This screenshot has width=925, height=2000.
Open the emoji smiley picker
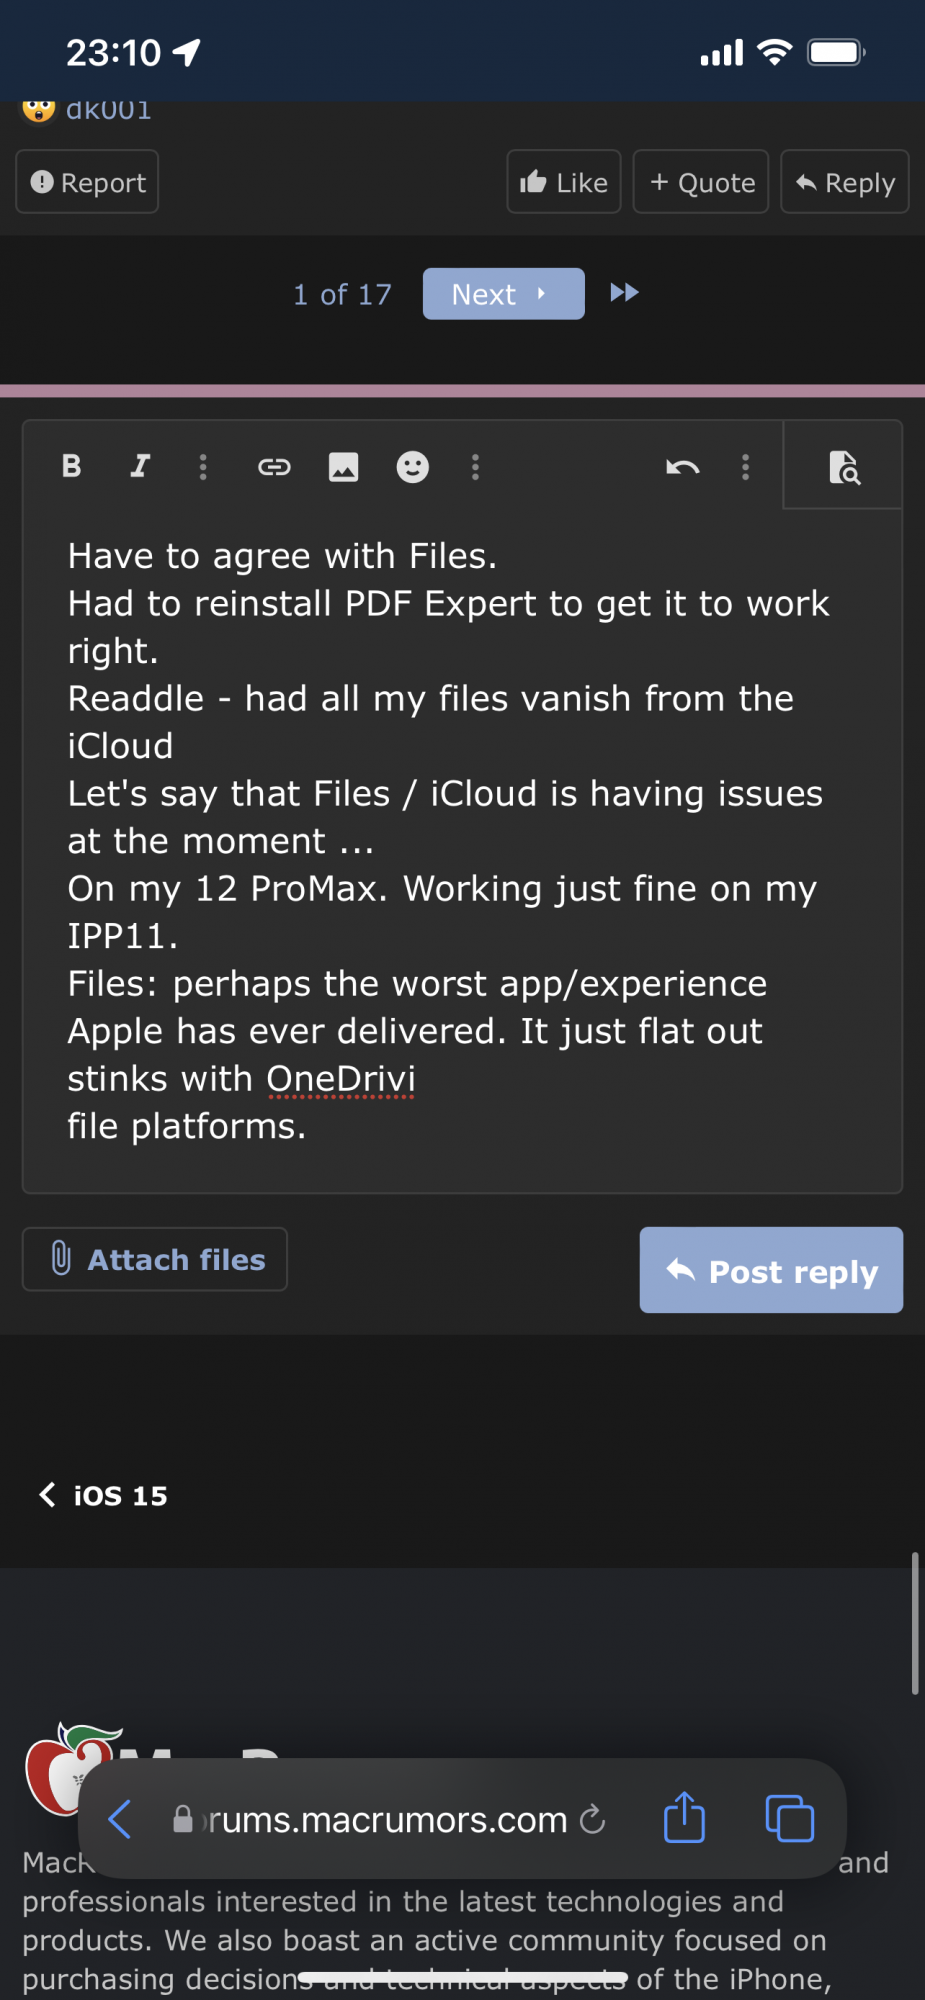click(x=412, y=467)
